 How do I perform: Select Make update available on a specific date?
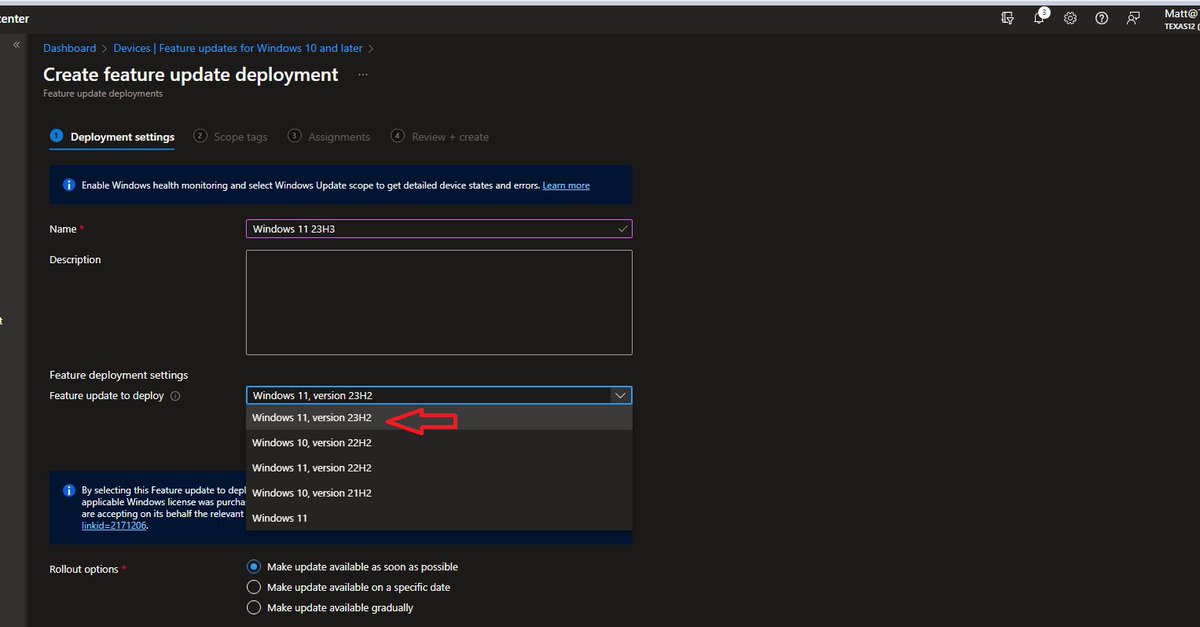pos(254,587)
